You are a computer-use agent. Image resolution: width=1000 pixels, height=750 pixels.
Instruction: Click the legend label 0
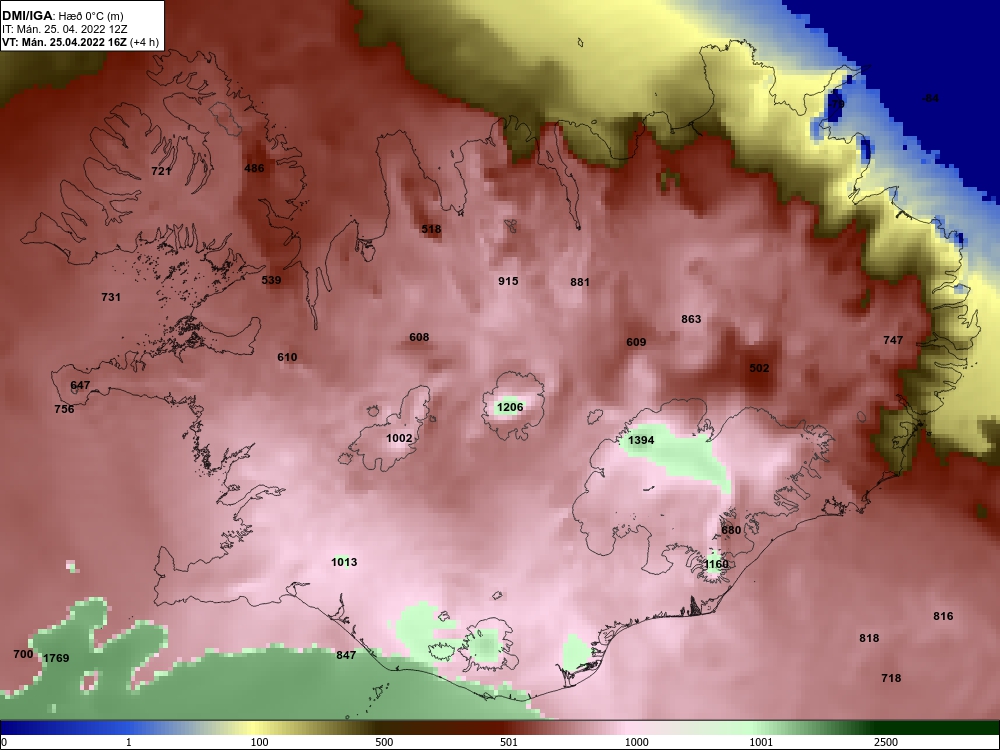pos(4,742)
